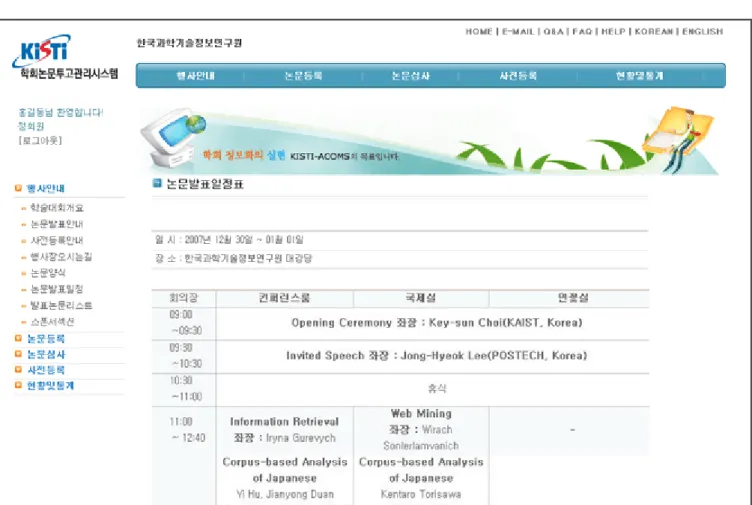752x505 pixels.
Task: Switch language to ENGLISH
Action: pyautogui.click(x=703, y=32)
